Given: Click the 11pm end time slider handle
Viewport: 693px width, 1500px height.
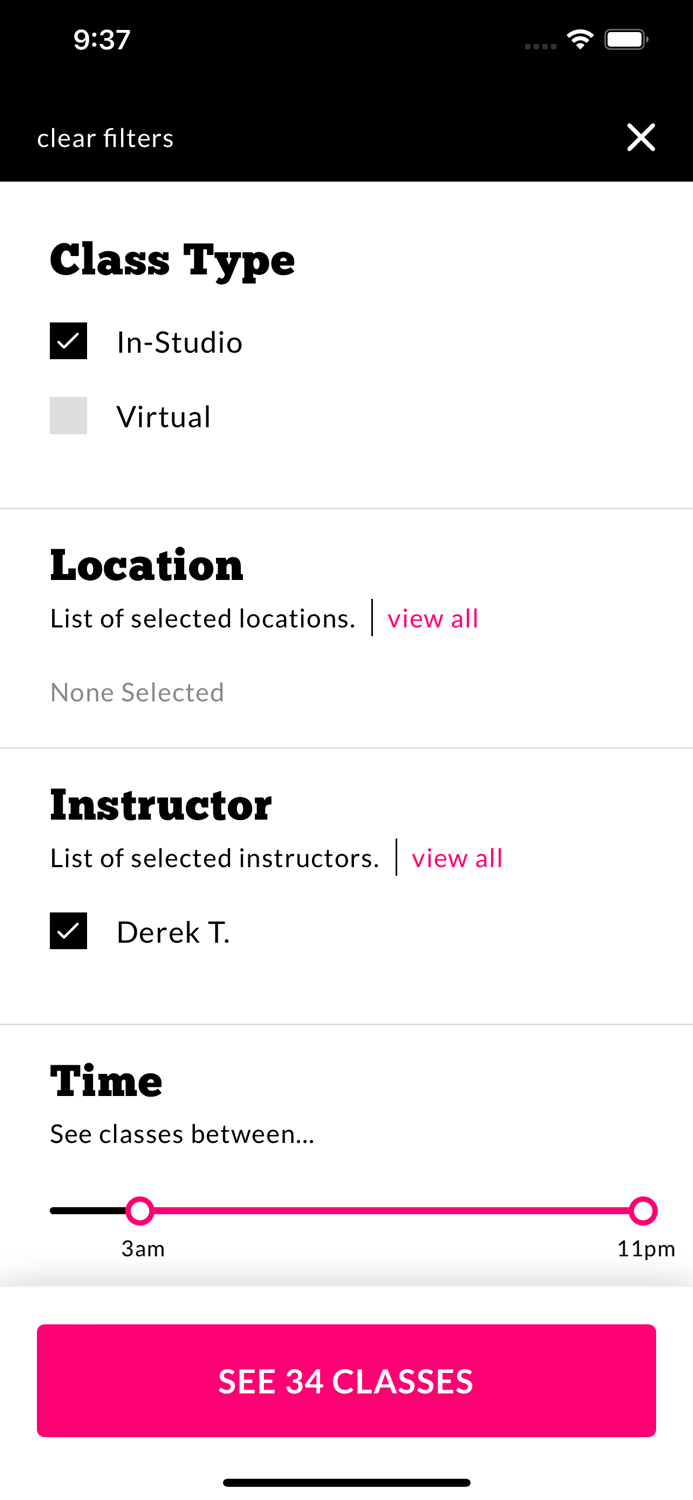Looking at the screenshot, I should [643, 1211].
